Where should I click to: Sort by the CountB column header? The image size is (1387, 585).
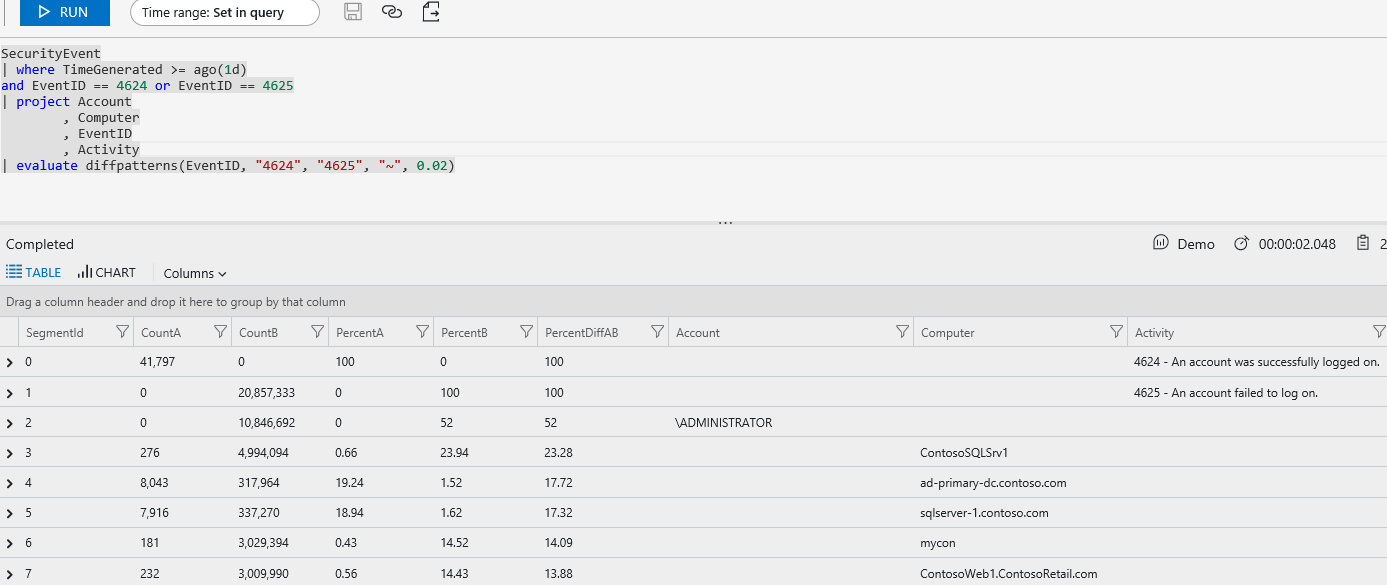(x=259, y=333)
